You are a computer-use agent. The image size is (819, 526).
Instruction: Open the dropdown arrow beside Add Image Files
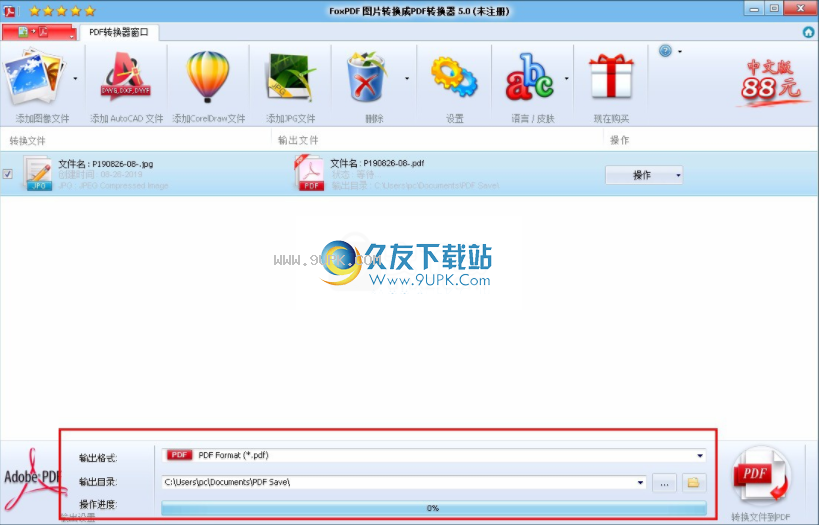[75, 79]
